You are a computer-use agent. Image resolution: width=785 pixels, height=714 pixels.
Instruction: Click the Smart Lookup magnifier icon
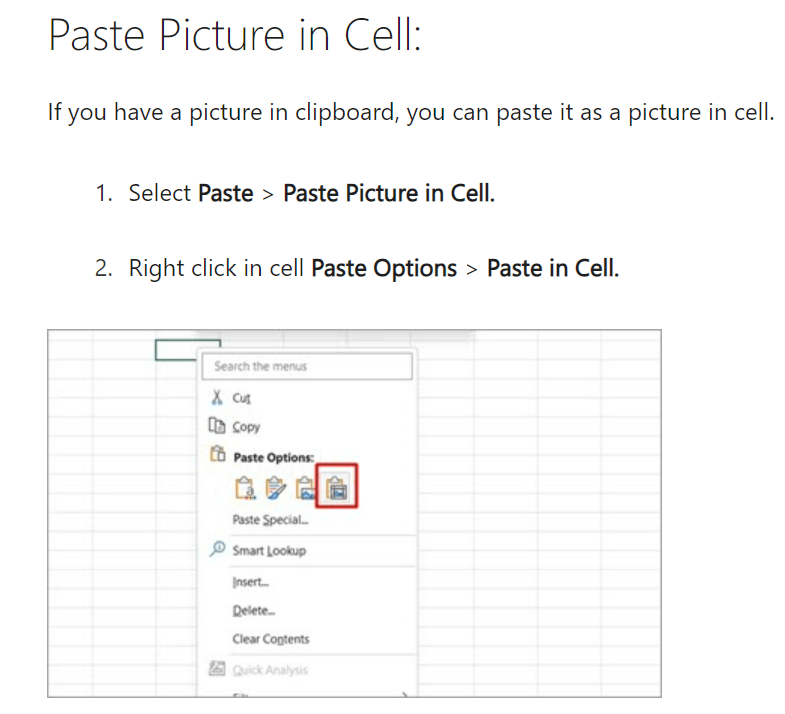[217, 550]
